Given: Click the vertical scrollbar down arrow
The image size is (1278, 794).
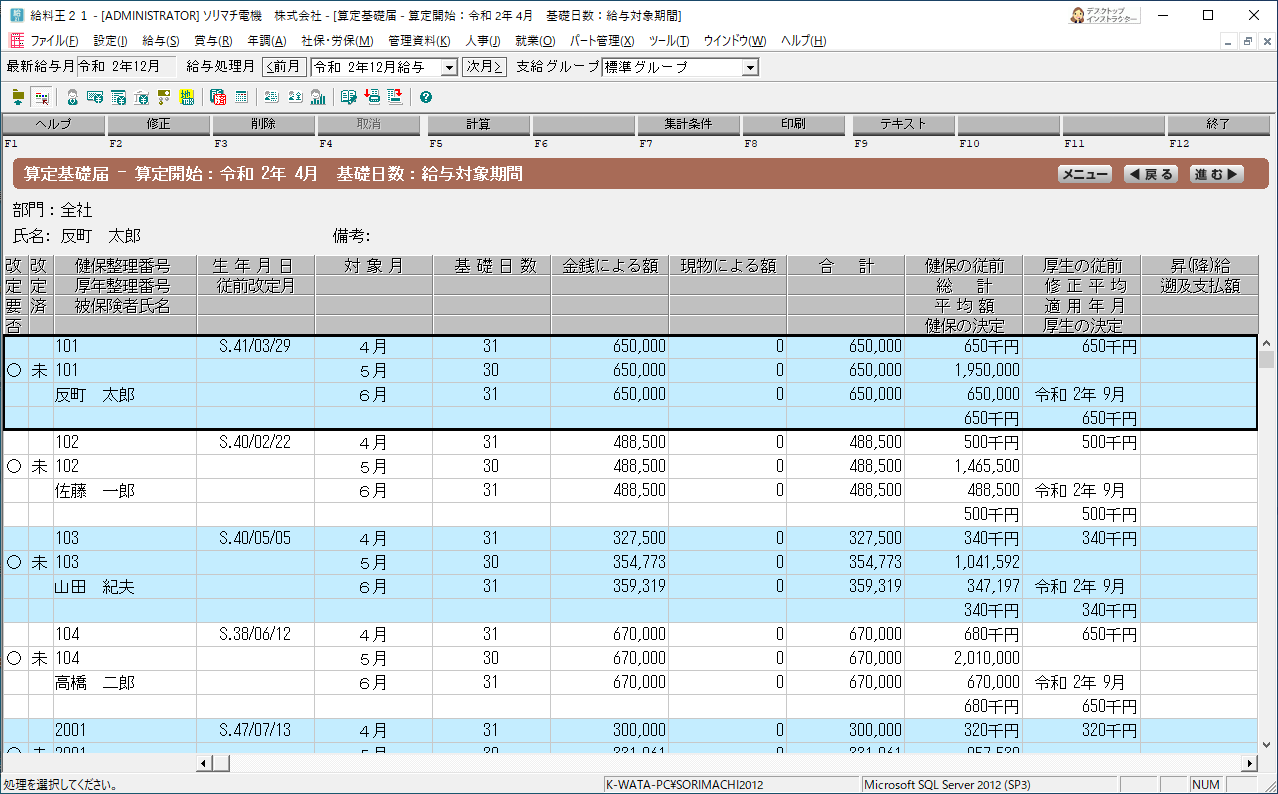Looking at the screenshot, I should (1267, 746).
